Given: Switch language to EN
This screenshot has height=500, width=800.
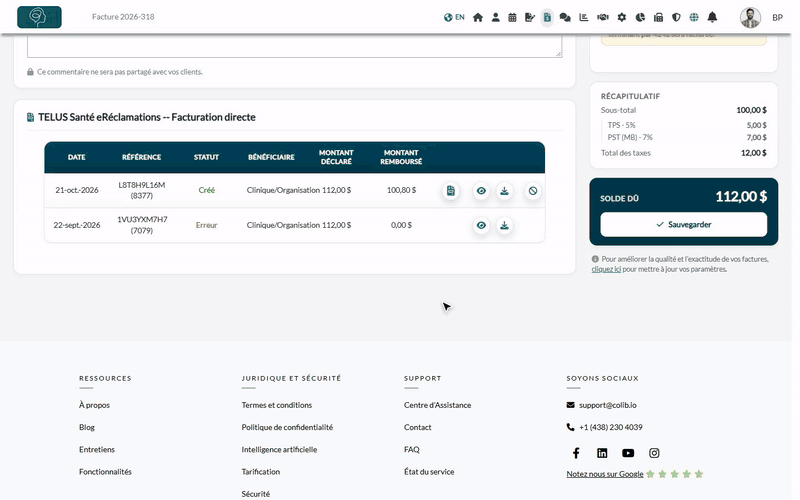Looking at the screenshot, I should [454, 17].
